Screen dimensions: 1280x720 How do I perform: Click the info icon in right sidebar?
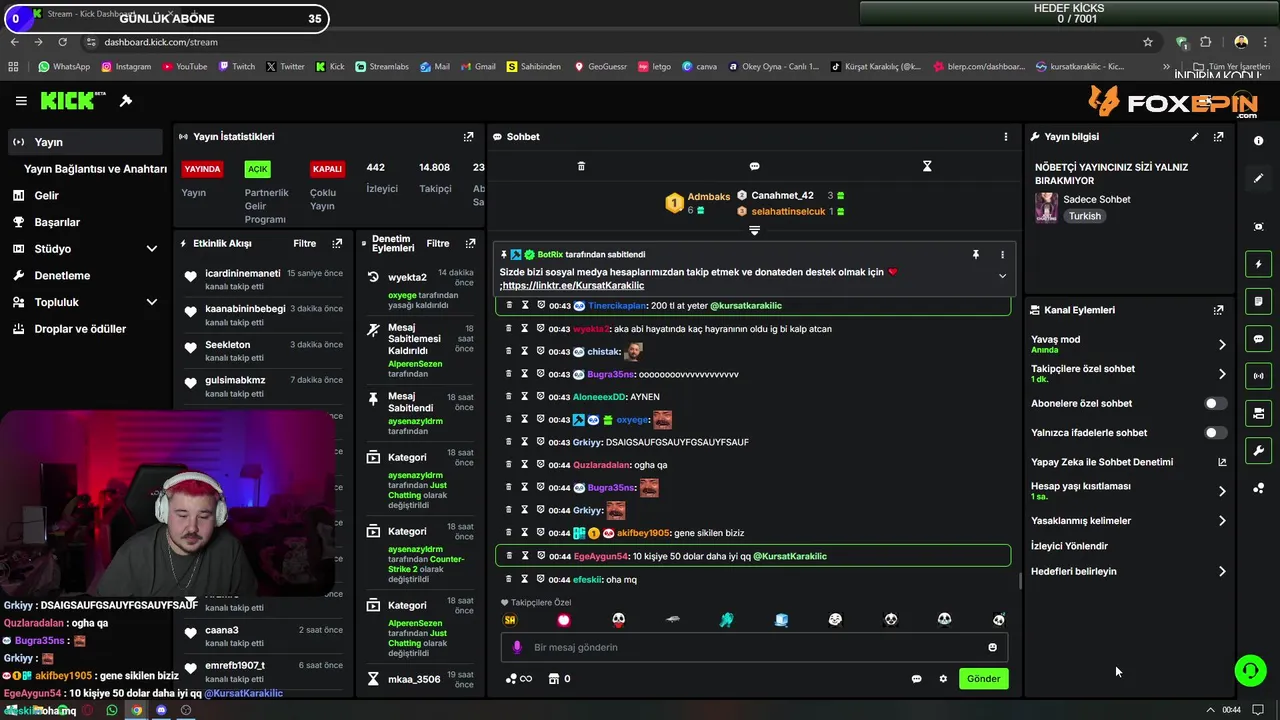click(1258, 141)
